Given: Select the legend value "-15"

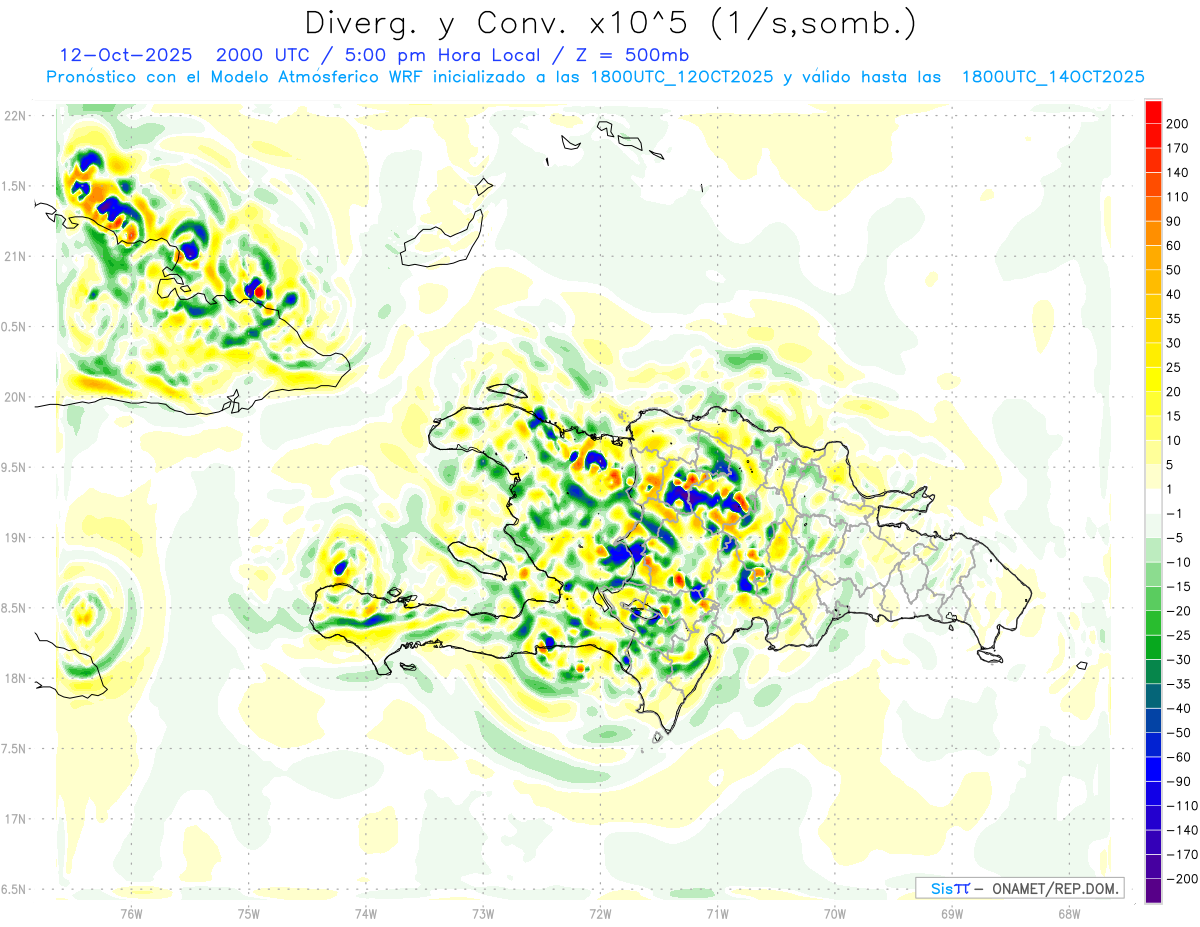Looking at the screenshot, I should click(1179, 586).
